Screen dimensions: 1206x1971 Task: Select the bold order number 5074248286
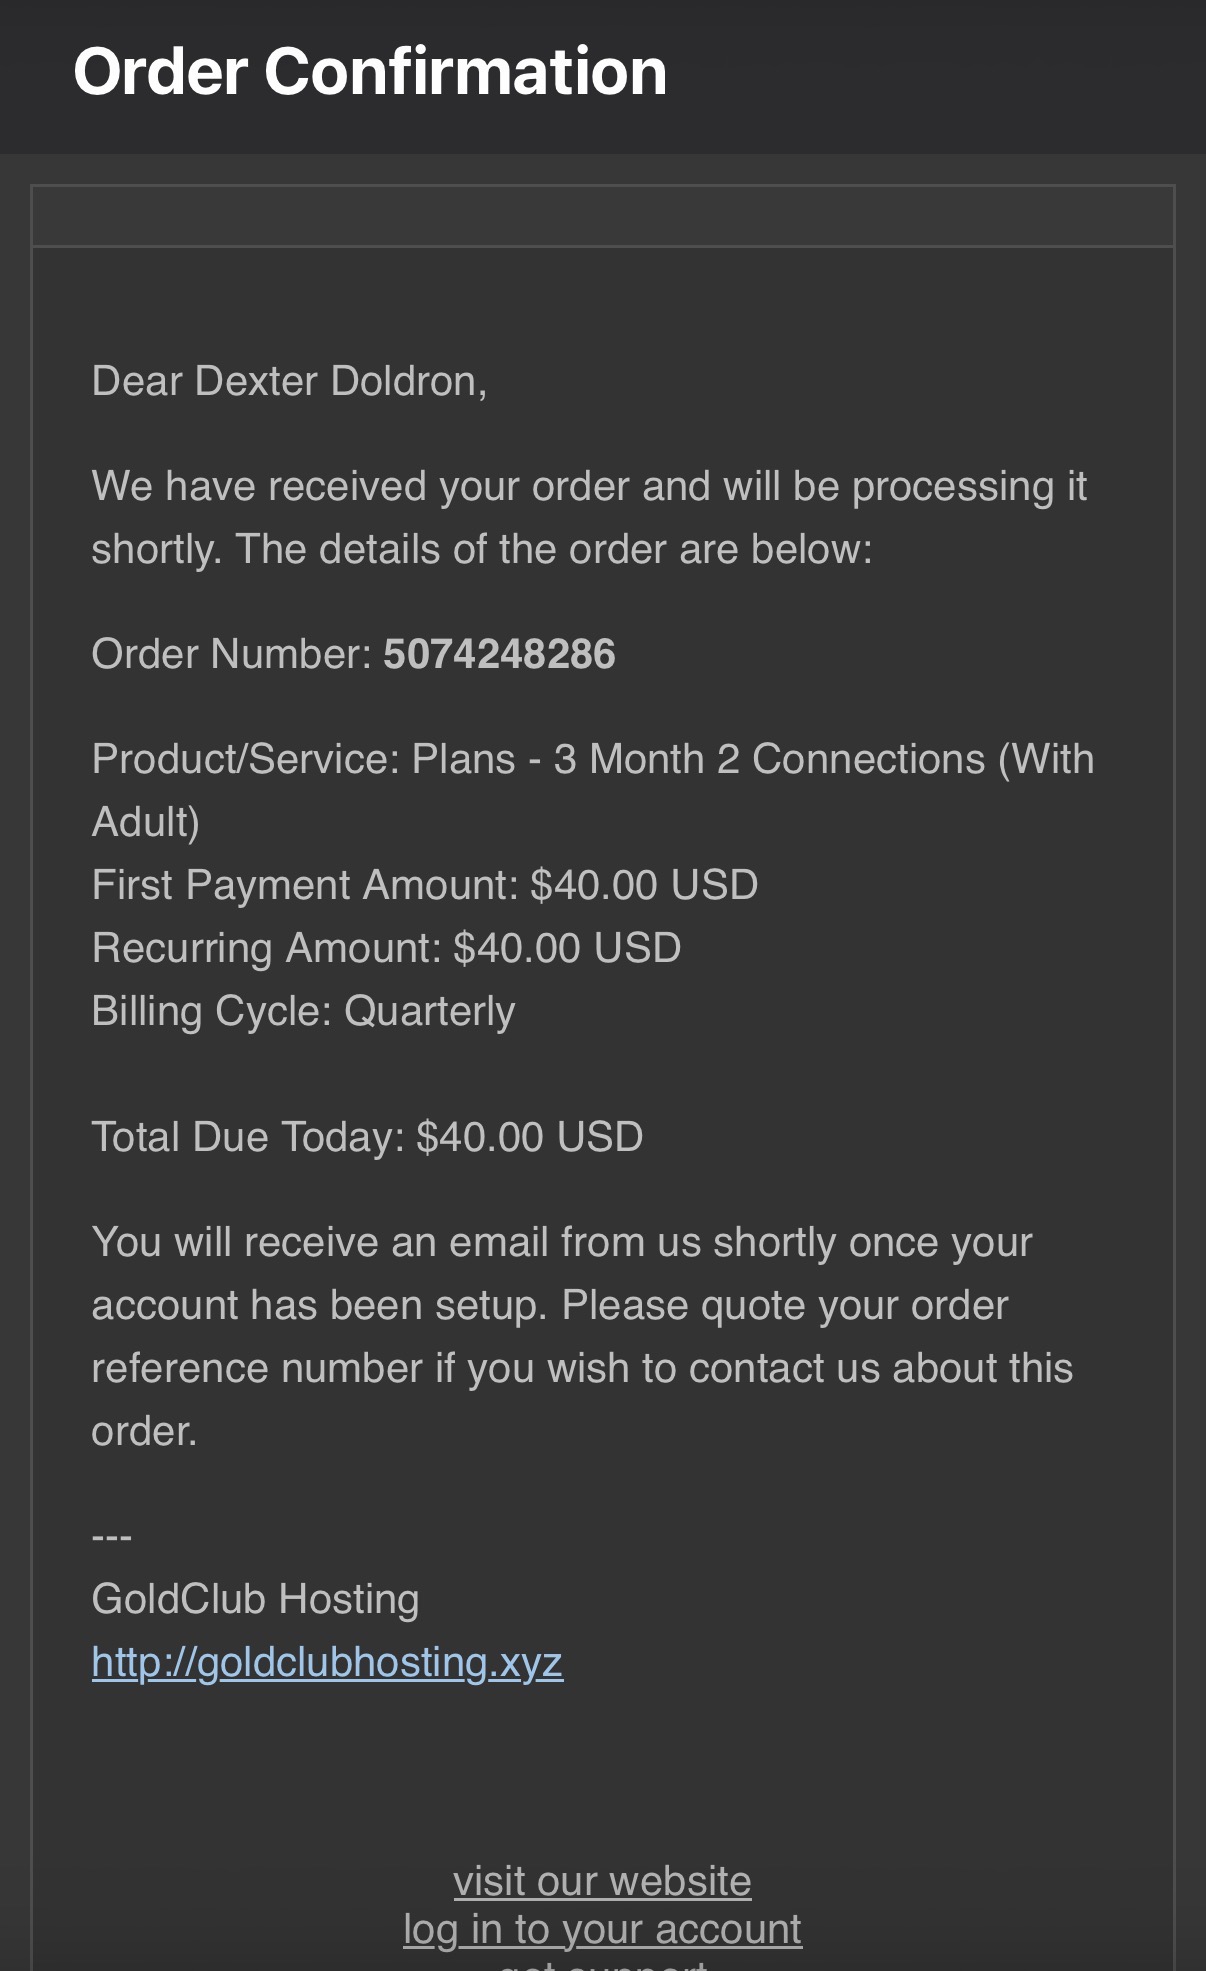click(499, 655)
